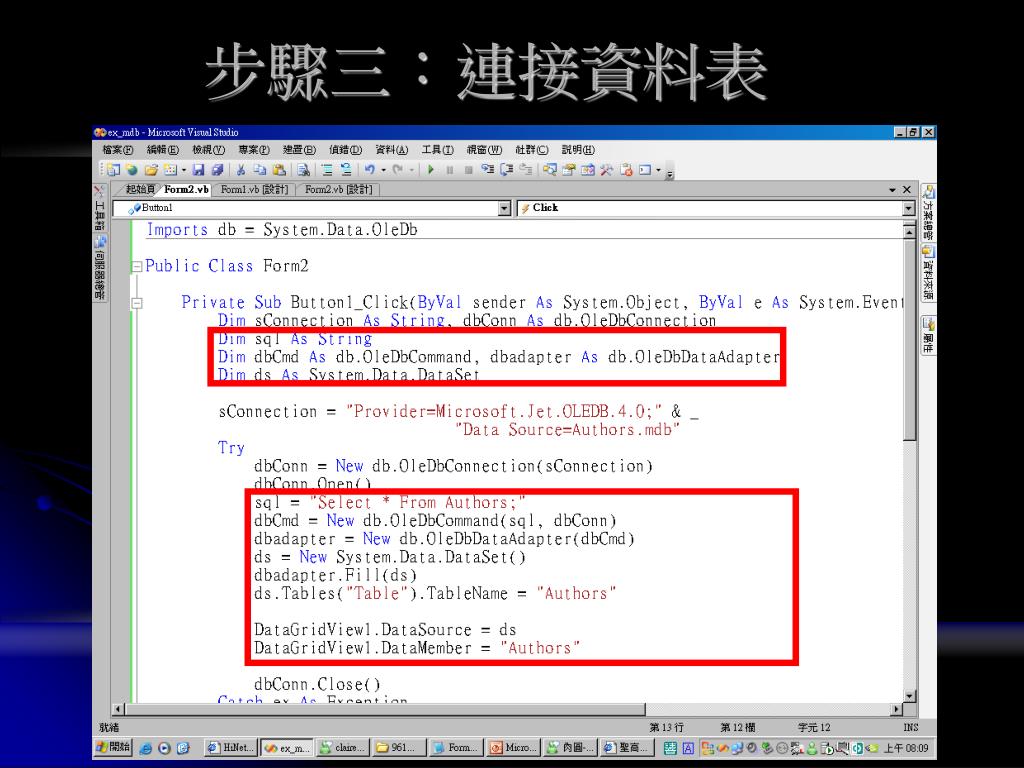Open the 工具箱 Toolbox side tab

[99, 208]
